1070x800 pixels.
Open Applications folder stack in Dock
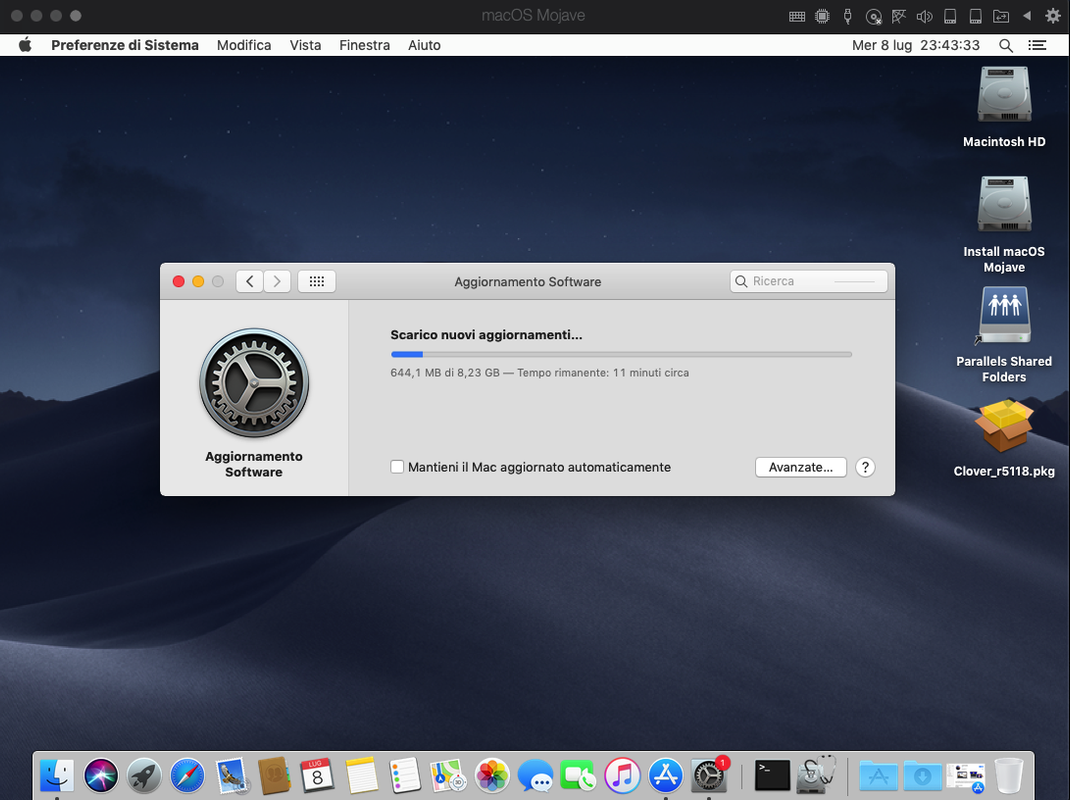878,776
